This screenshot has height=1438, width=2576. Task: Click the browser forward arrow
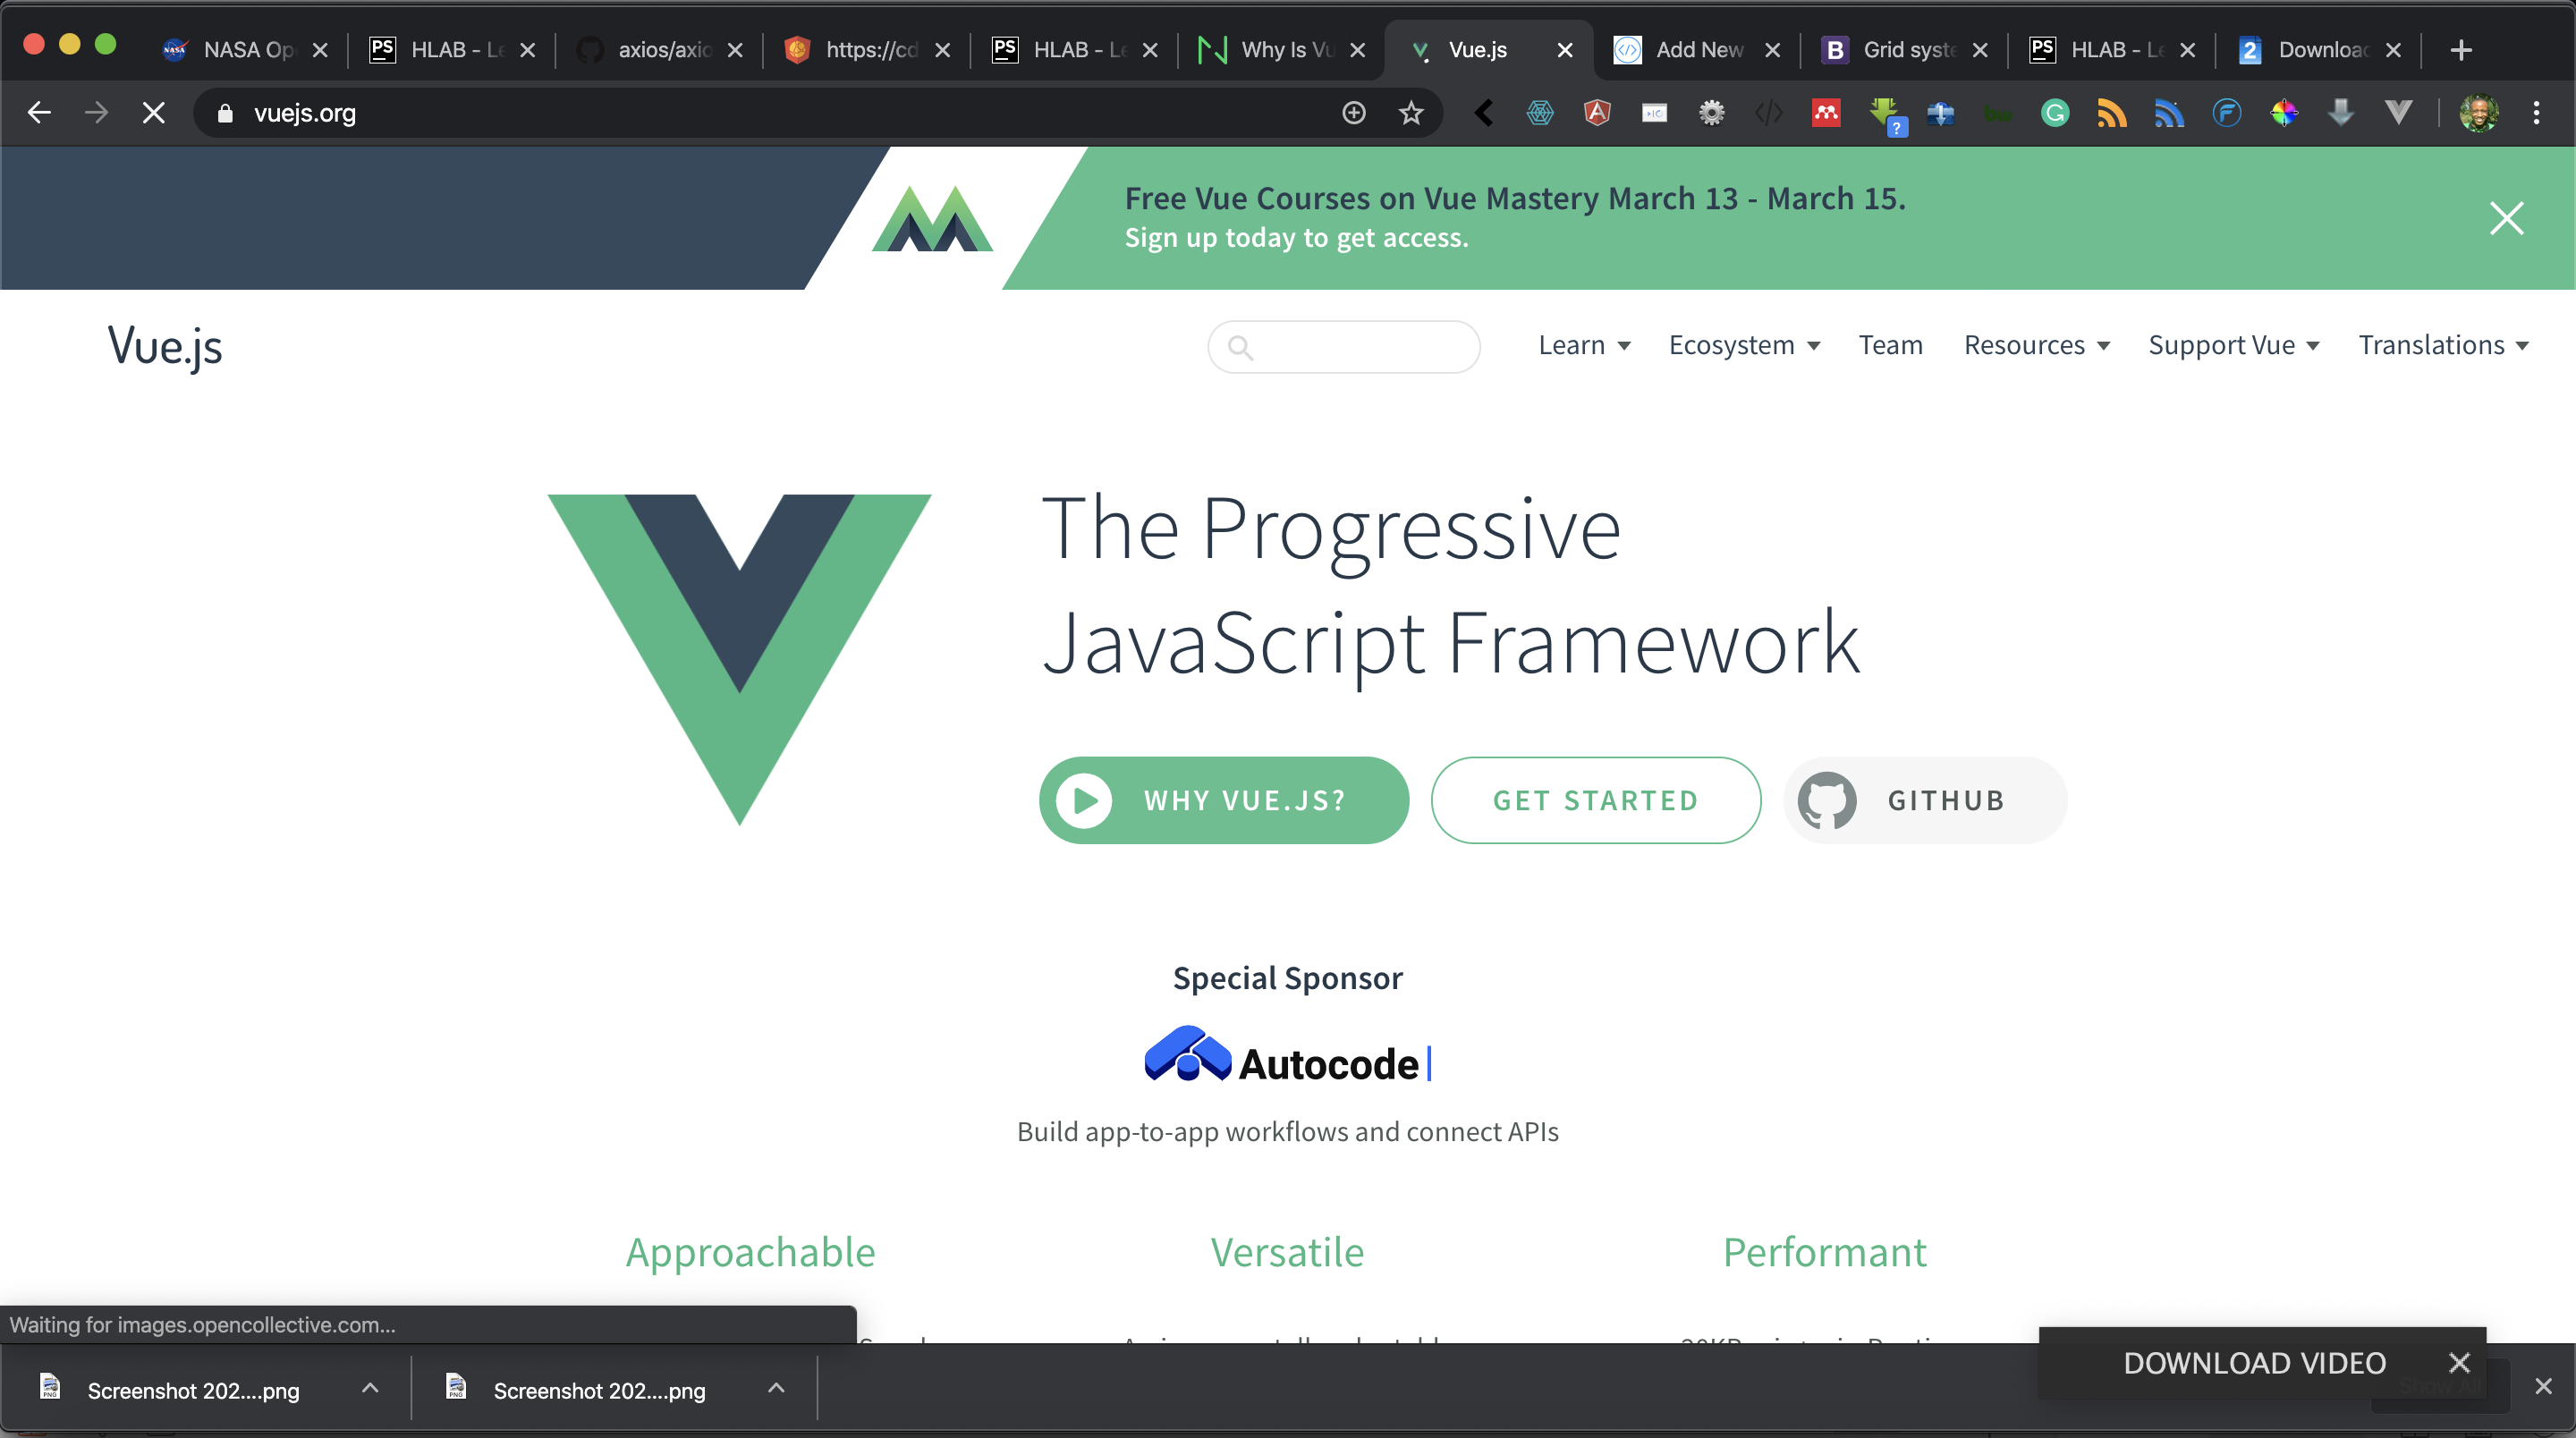pos(96,113)
